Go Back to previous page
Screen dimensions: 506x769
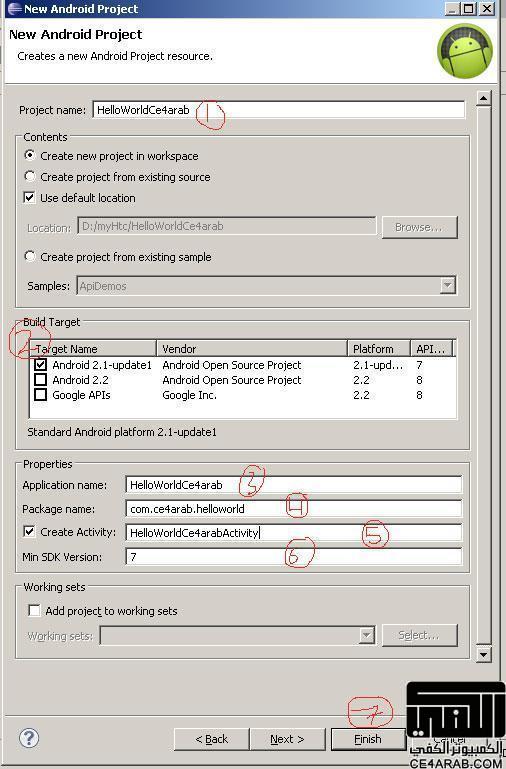(211, 739)
